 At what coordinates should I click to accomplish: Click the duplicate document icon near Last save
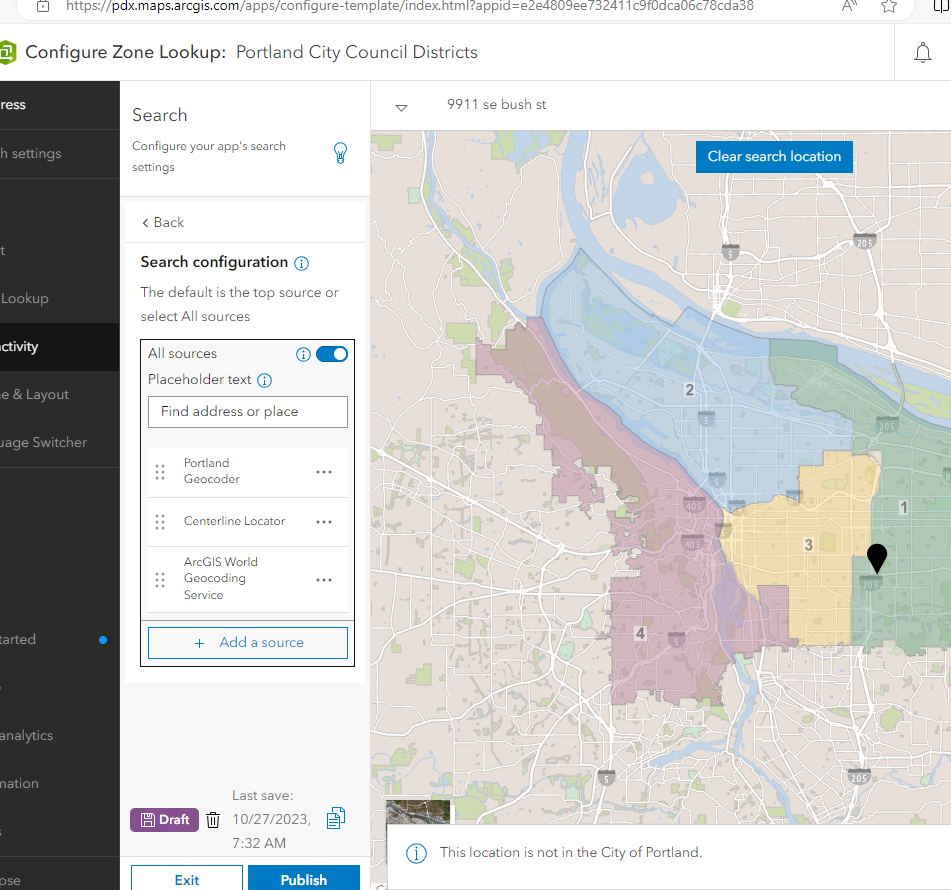[335, 818]
